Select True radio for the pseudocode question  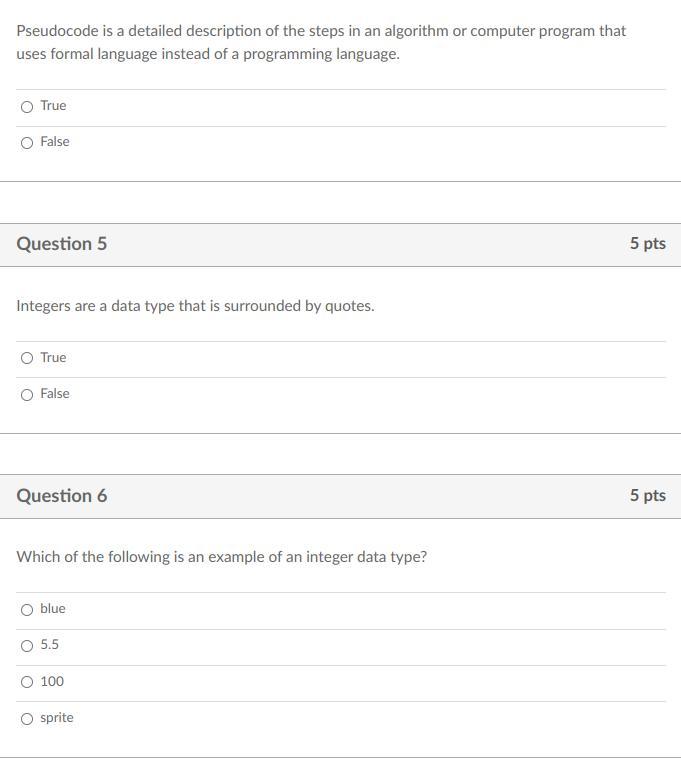point(27,106)
